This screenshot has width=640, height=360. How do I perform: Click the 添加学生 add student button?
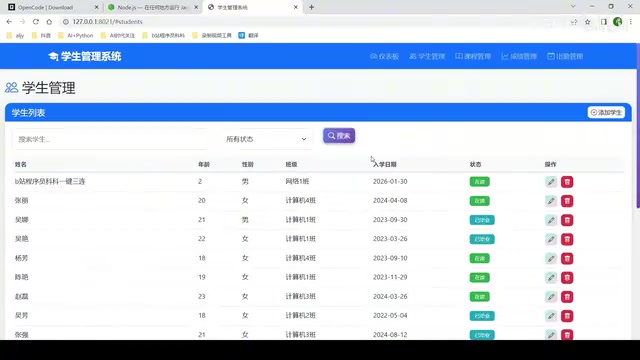pyautogui.click(x=606, y=112)
